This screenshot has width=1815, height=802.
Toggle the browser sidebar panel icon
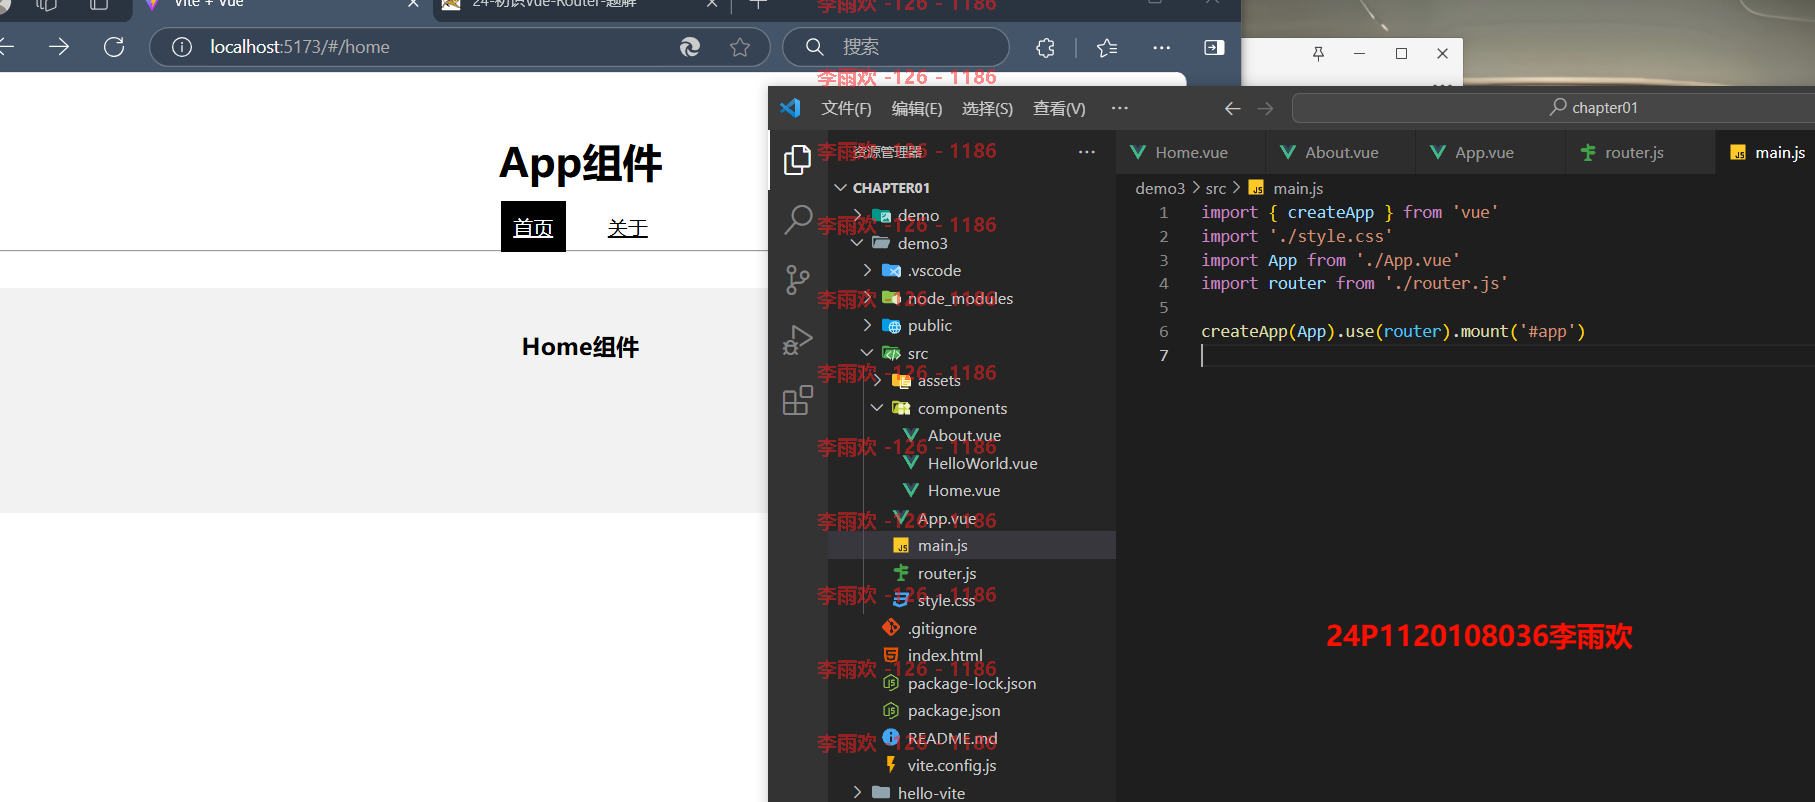pos(1214,47)
